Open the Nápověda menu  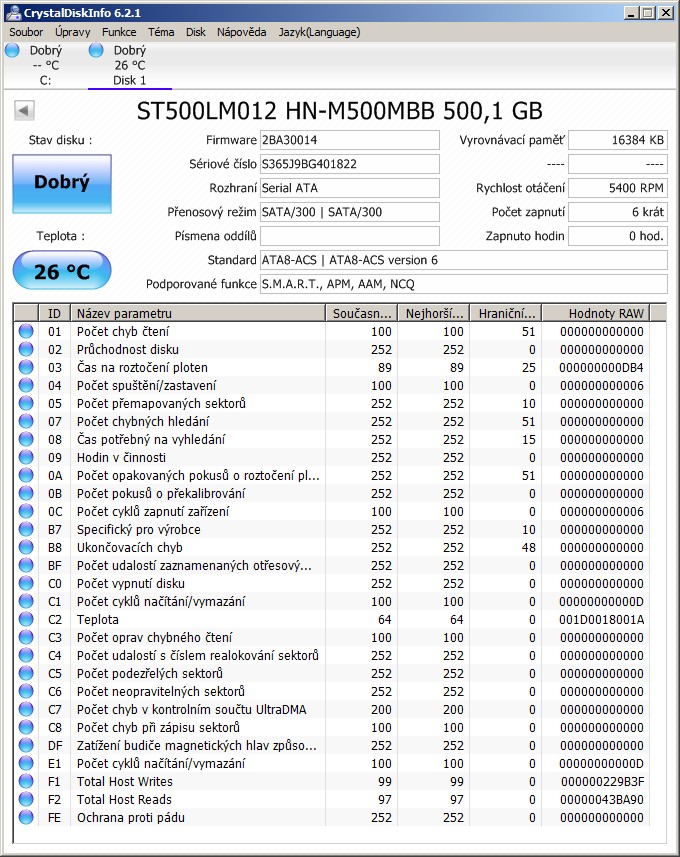[241, 32]
